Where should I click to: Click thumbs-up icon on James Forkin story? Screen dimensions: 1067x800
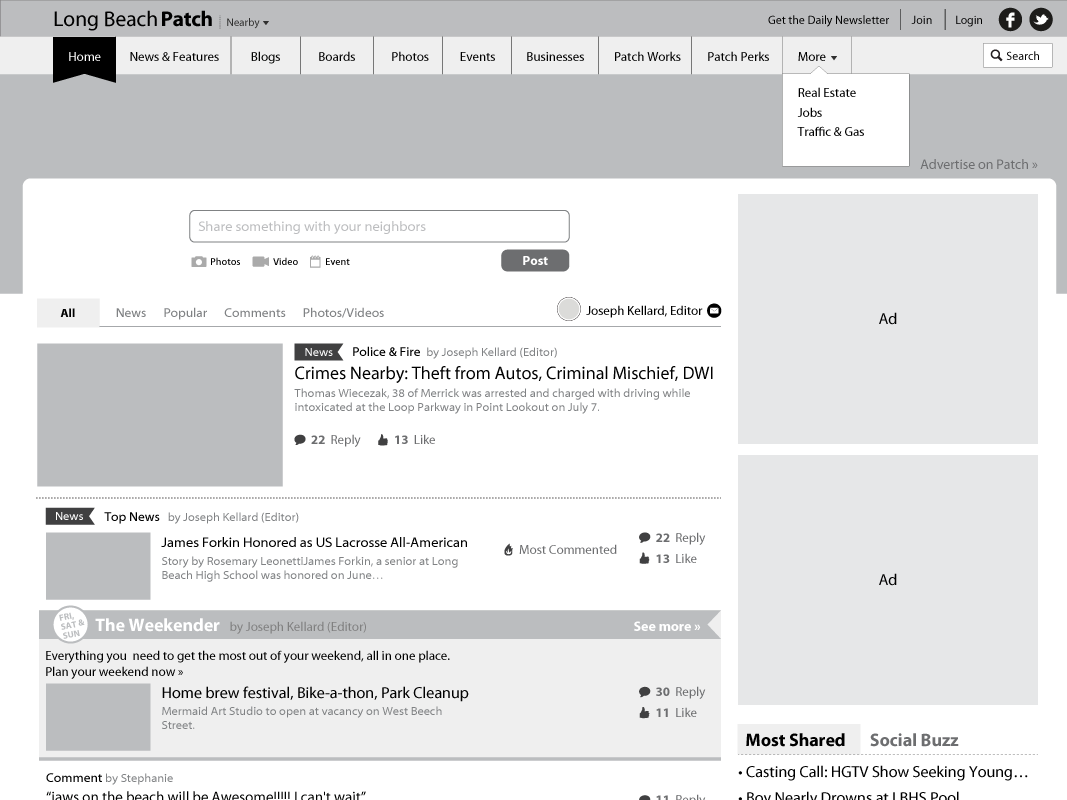click(x=644, y=559)
